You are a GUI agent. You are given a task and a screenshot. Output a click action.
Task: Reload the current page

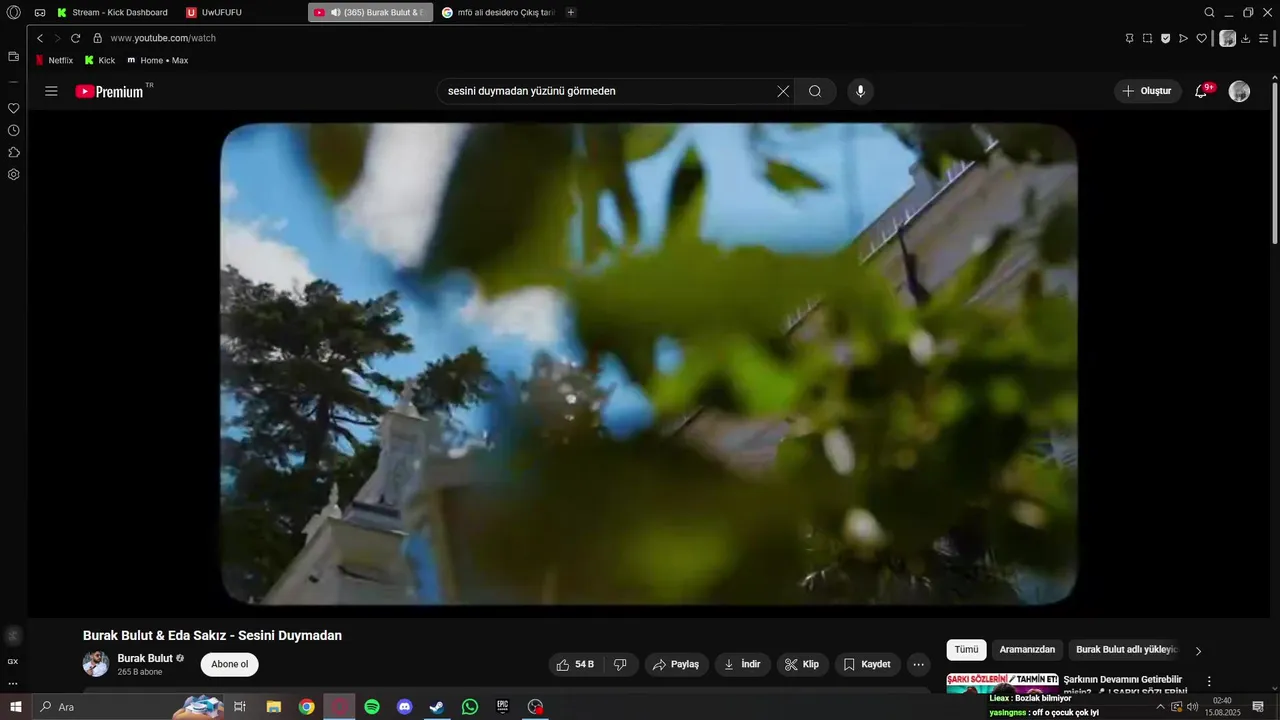[75, 38]
